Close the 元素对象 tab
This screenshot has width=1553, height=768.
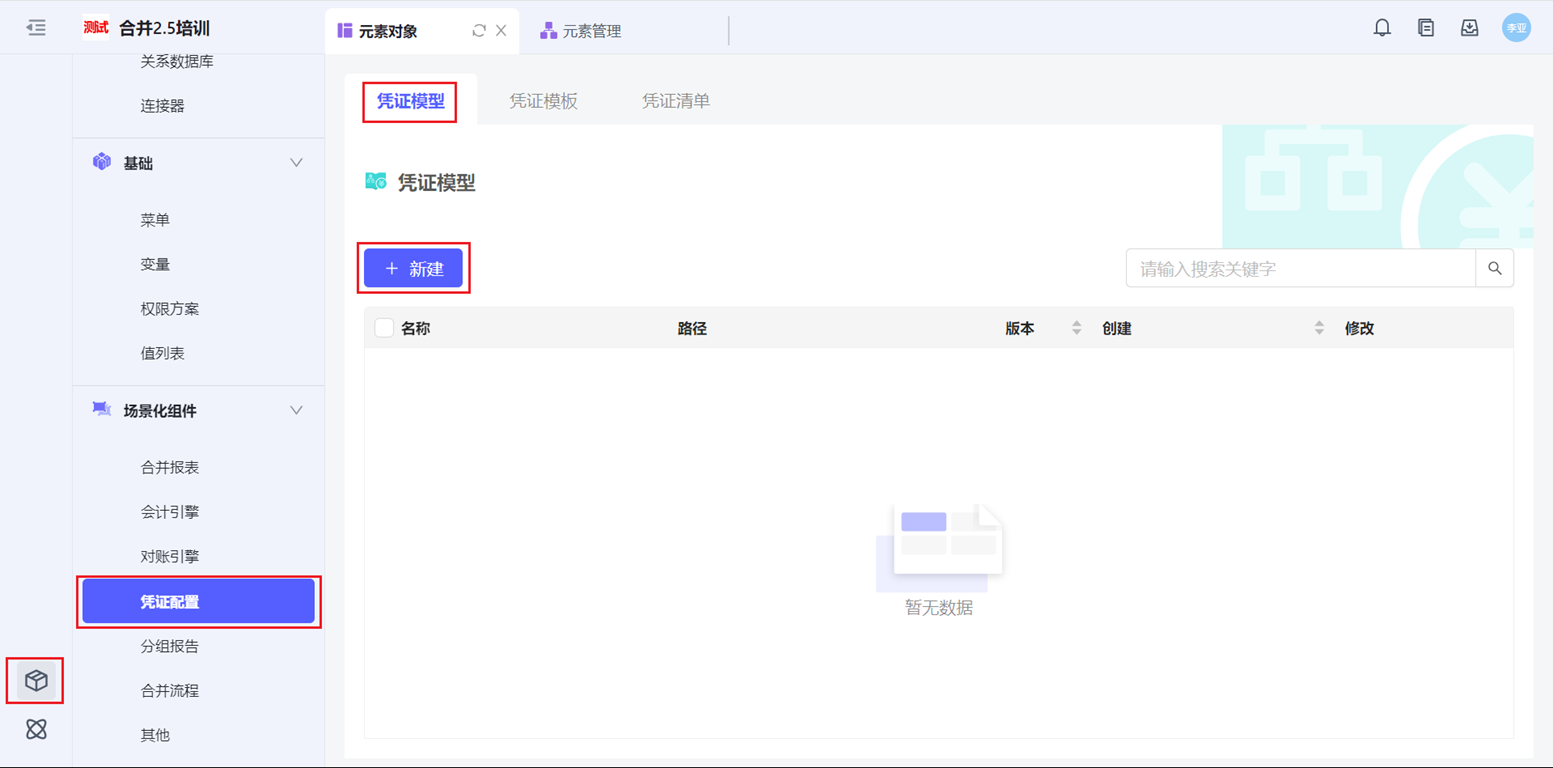coord(501,31)
